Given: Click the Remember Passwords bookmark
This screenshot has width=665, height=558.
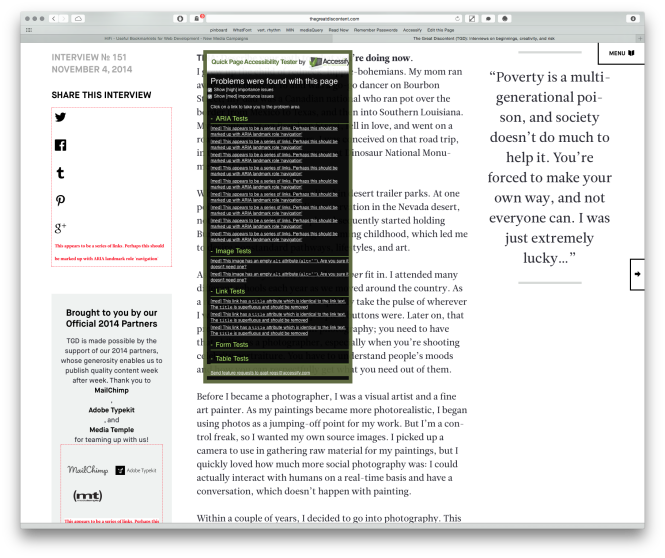Looking at the screenshot, I should 376,30.
